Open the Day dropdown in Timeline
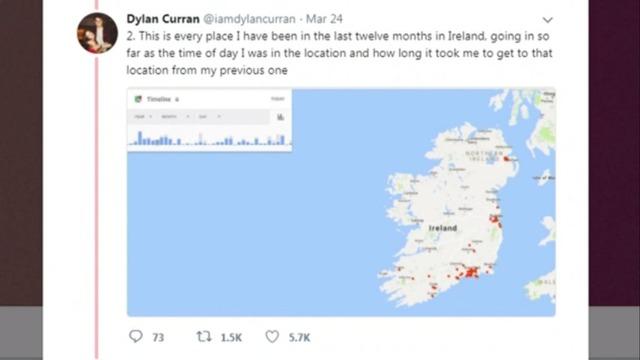640x360 pixels. pos(209,117)
